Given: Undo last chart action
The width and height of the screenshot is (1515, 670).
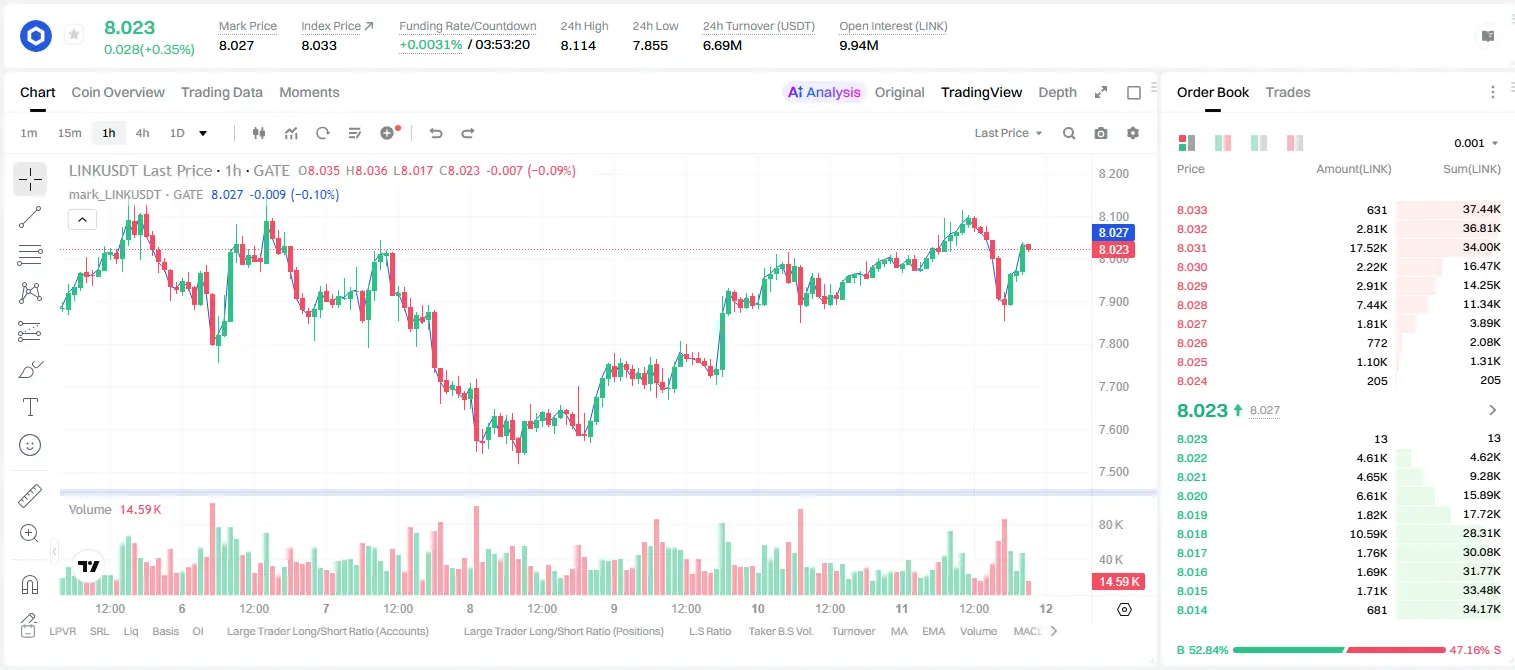Looking at the screenshot, I should pyautogui.click(x=435, y=133).
